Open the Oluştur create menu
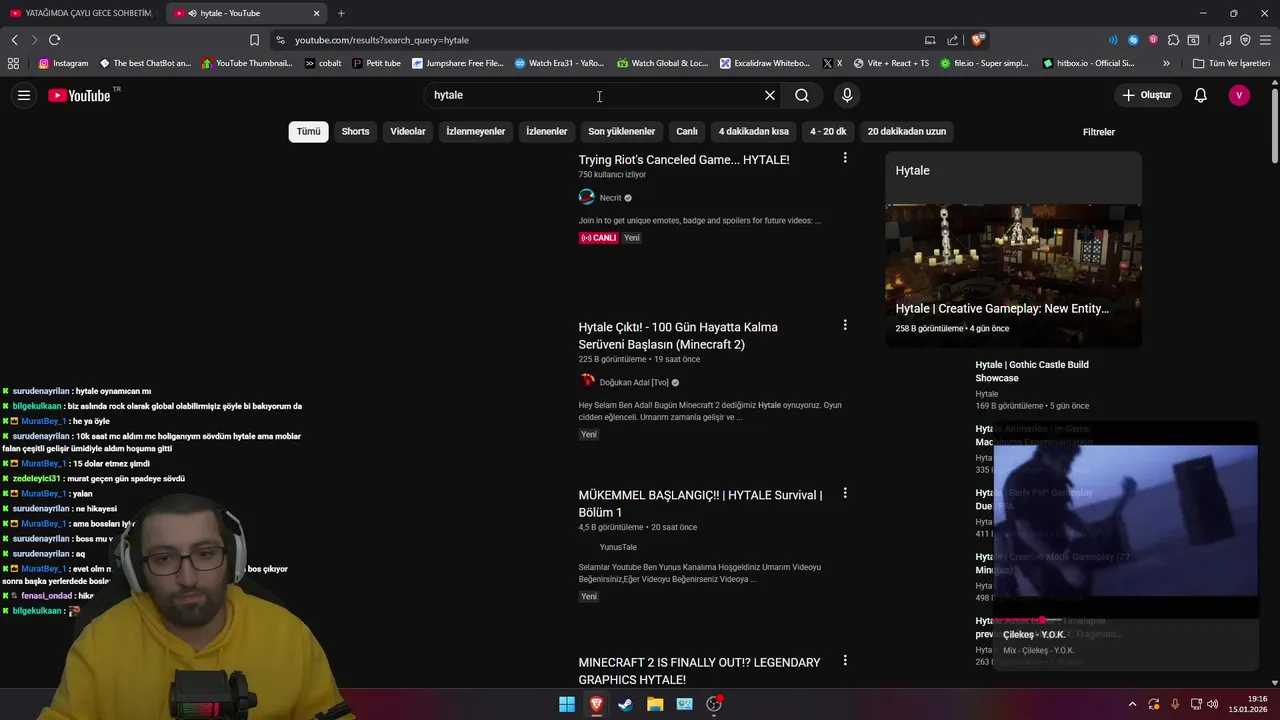The image size is (1280, 720). coord(1146,95)
